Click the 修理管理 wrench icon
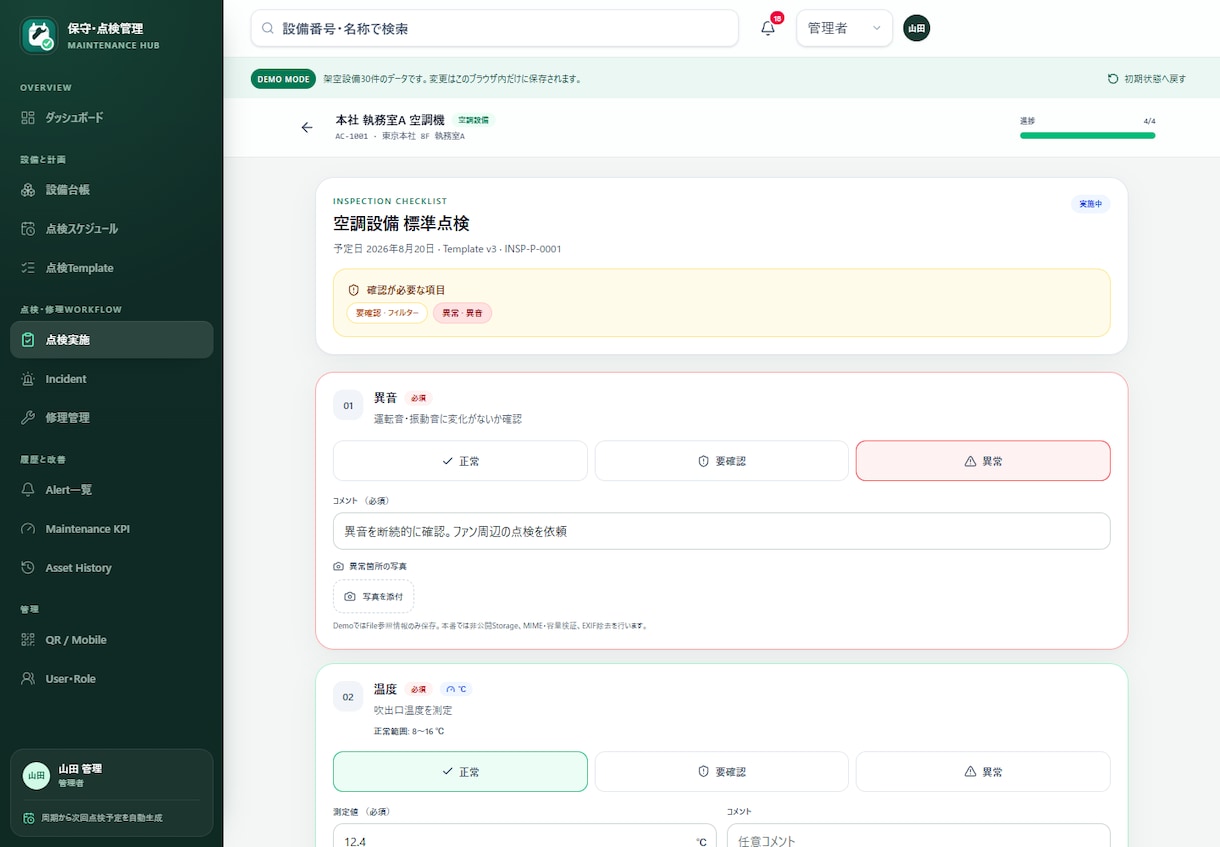This screenshot has height=847, width=1220. tap(28, 418)
